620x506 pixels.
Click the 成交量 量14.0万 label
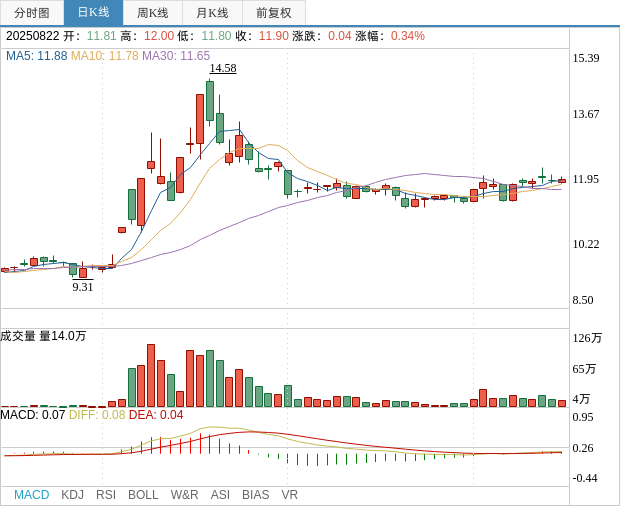pos(43,336)
